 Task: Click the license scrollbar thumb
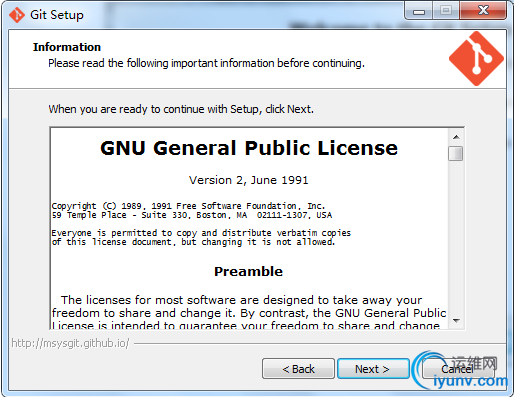pyautogui.click(x=456, y=154)
